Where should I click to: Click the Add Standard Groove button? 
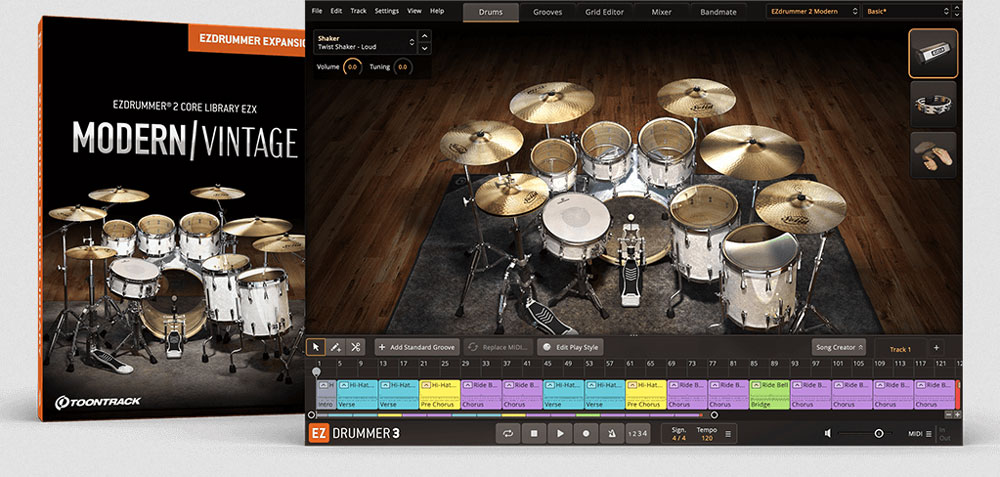pos(417,347)
